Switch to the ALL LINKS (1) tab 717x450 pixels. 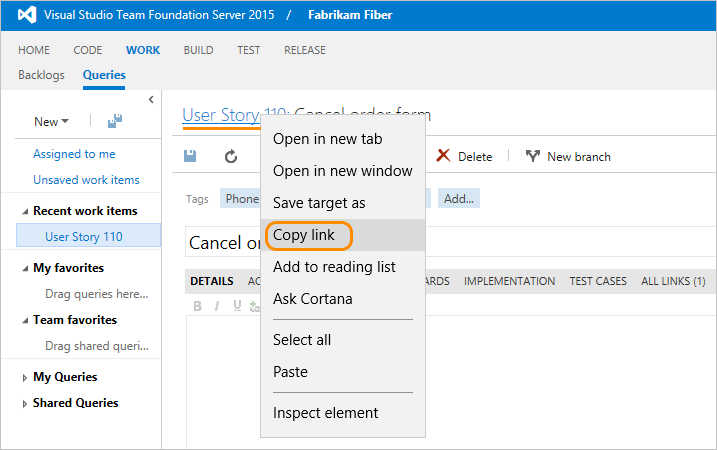pos(673,281)
